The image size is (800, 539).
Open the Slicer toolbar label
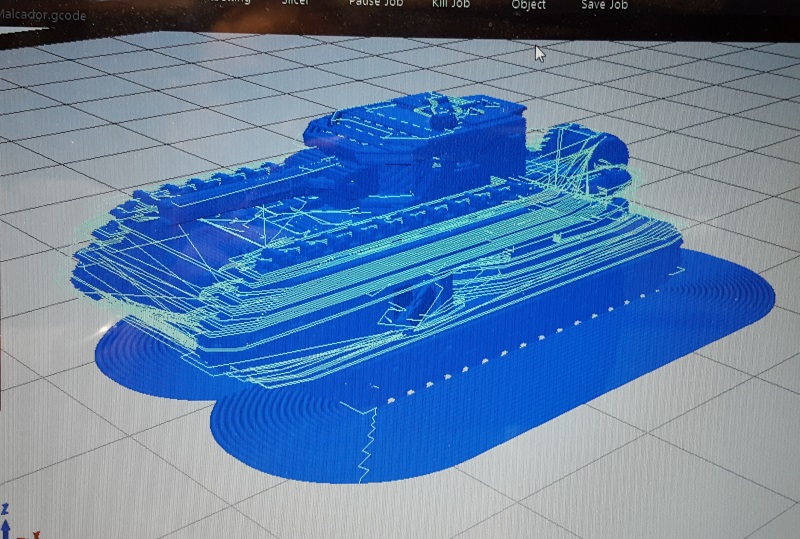295,3
